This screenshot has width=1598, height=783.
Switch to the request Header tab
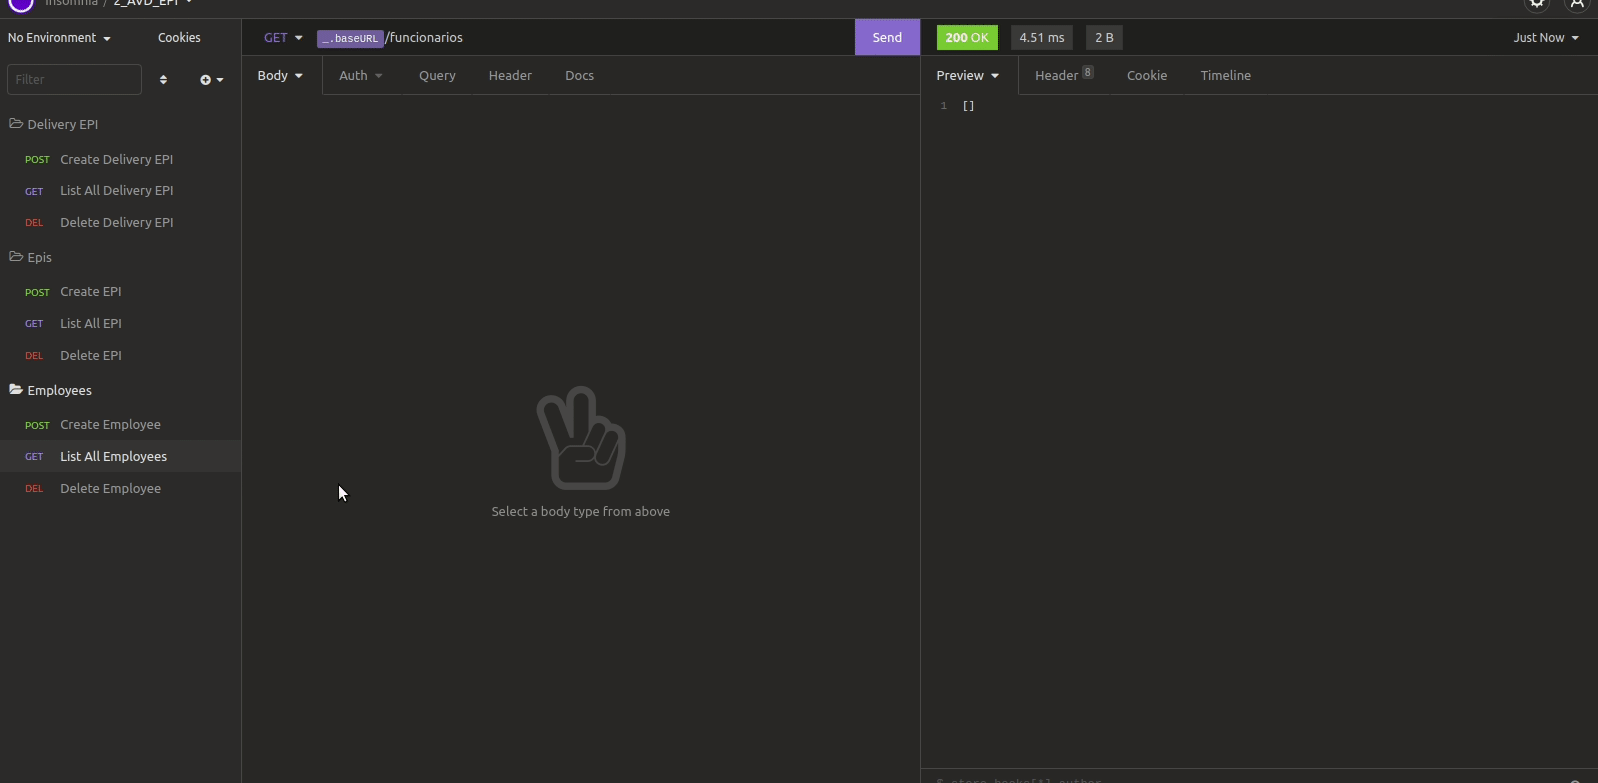pos(510,76)
